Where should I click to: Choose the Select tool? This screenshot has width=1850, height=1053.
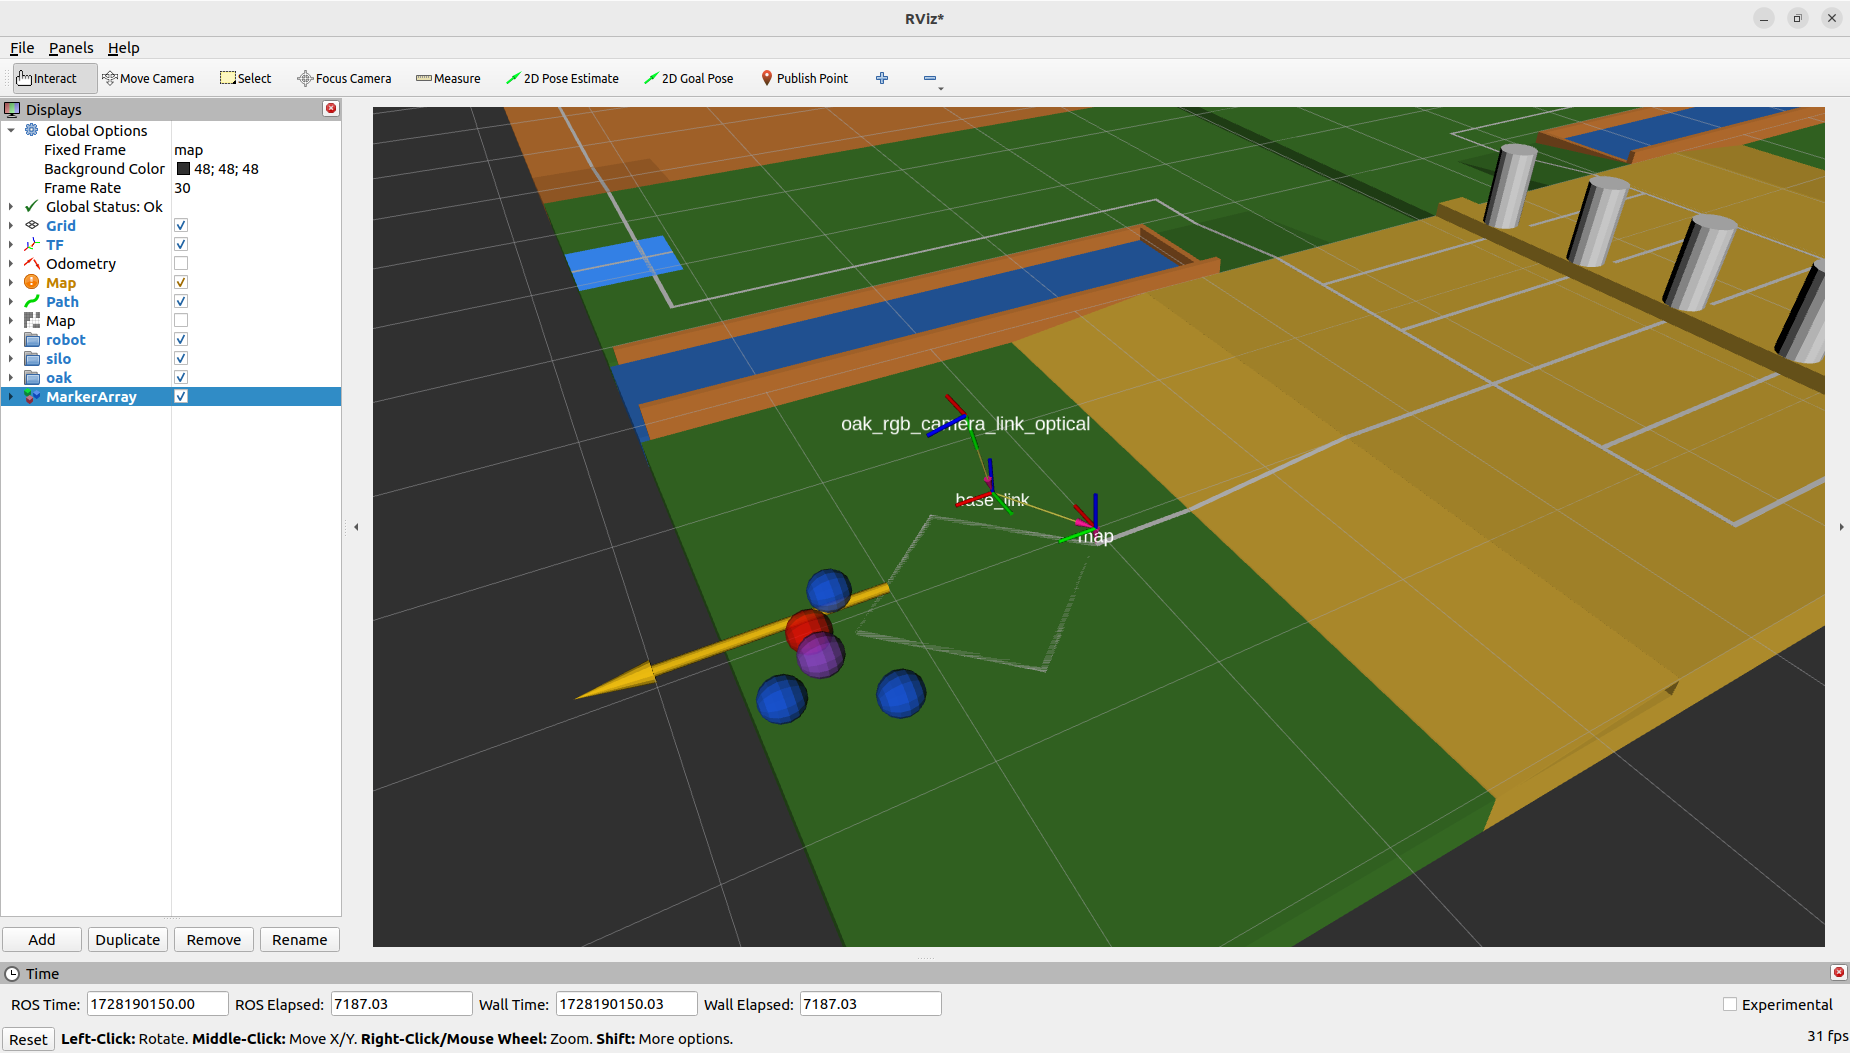[246, 78]
